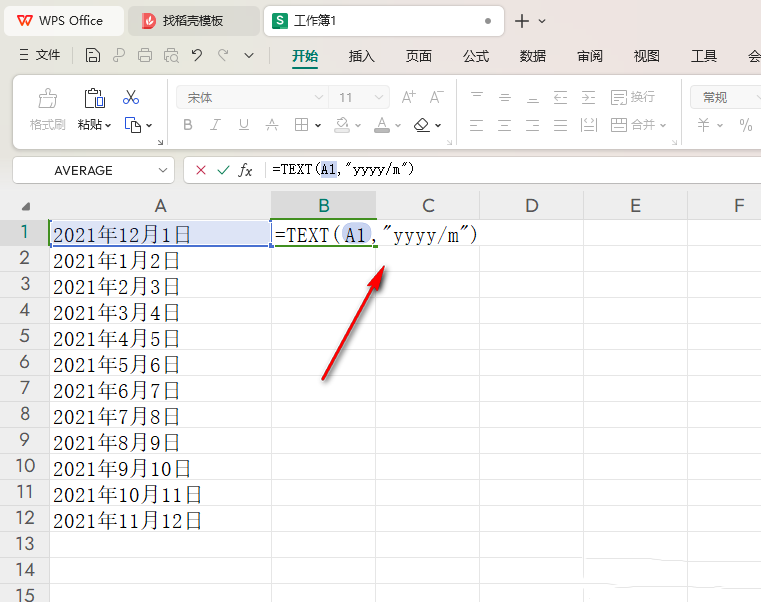The image size is (761, 602).
Task: Switch to 数据 Data tab
Action: tap(533, 56)
